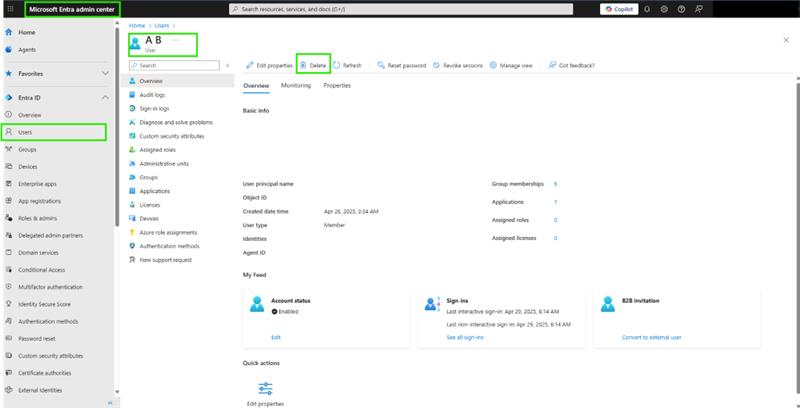Click the notifications bell icon

tap(647, 9)
